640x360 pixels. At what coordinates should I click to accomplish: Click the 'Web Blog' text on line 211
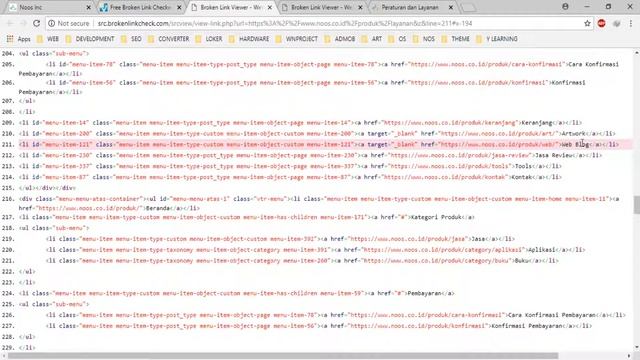coord(576,144)
